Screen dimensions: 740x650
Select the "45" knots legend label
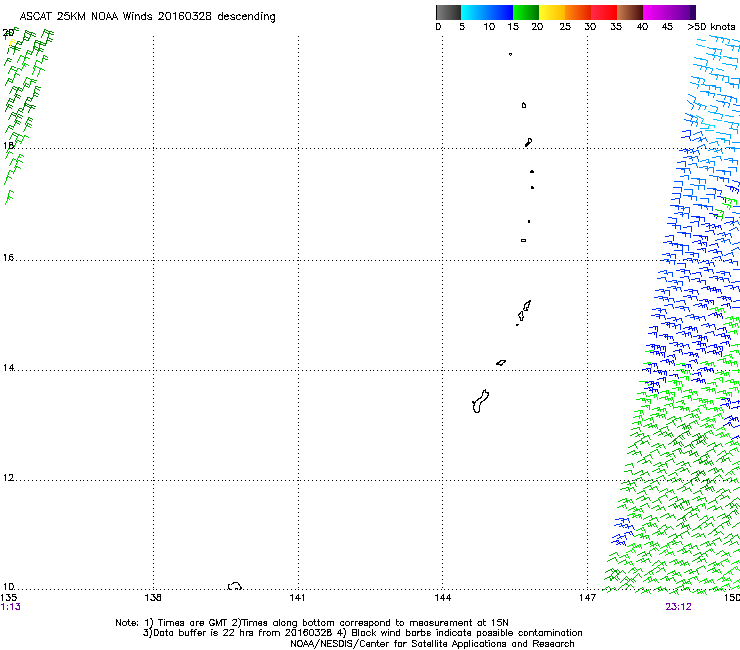point(667,27)
